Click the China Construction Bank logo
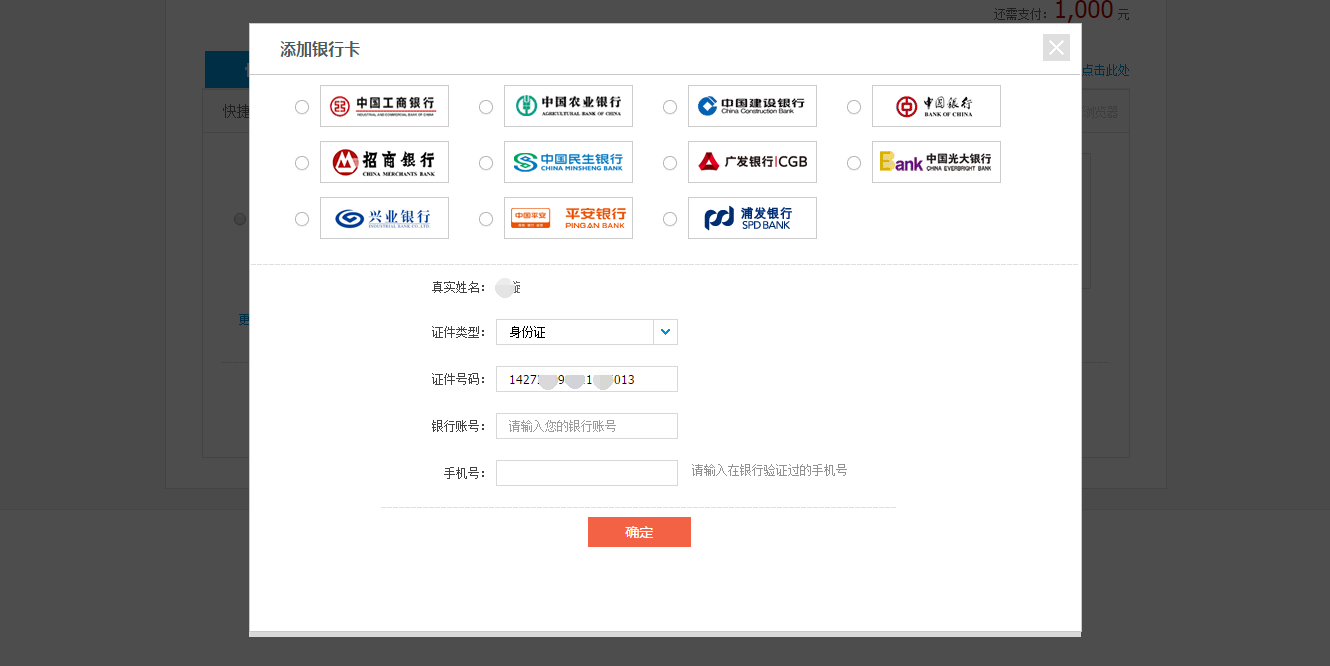1330x666 pixels. pos(752,106)
